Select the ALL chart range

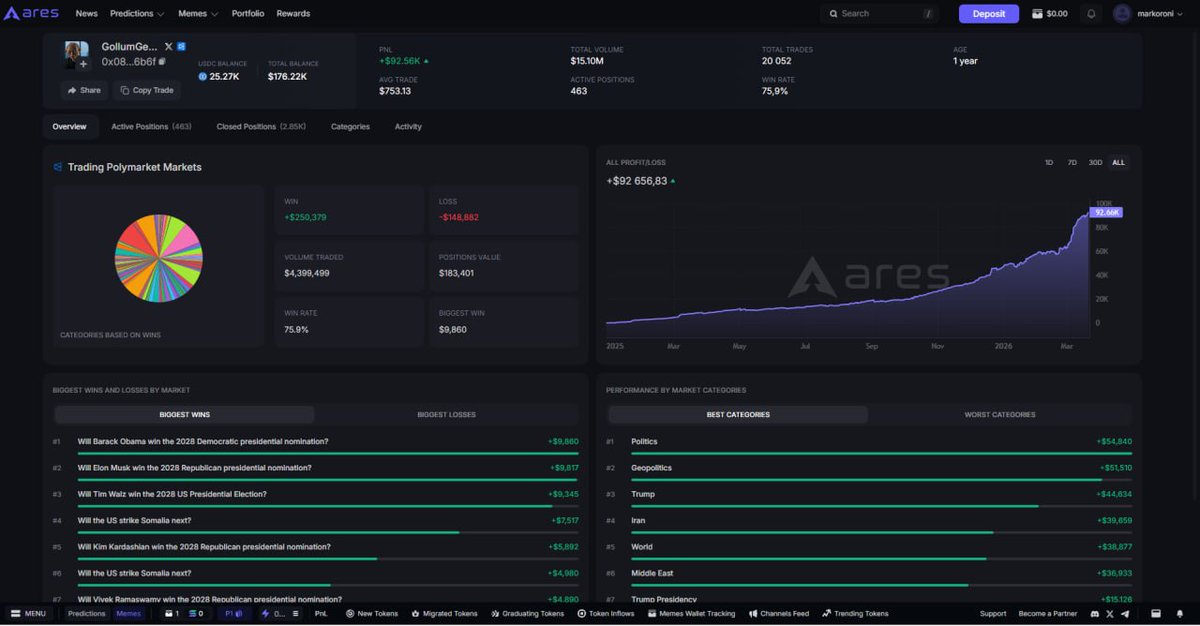(x=1118, y=162)
